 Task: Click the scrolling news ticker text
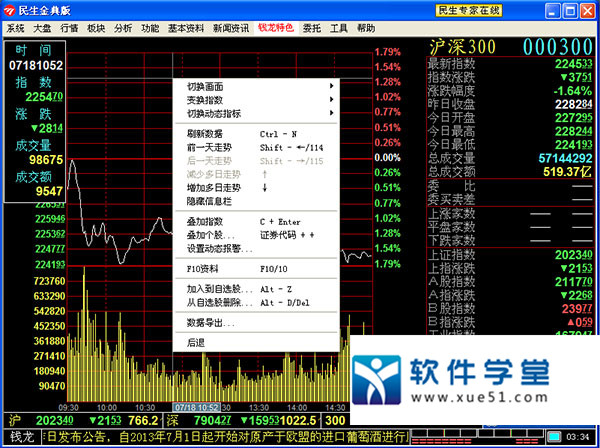tap(225, 437)
